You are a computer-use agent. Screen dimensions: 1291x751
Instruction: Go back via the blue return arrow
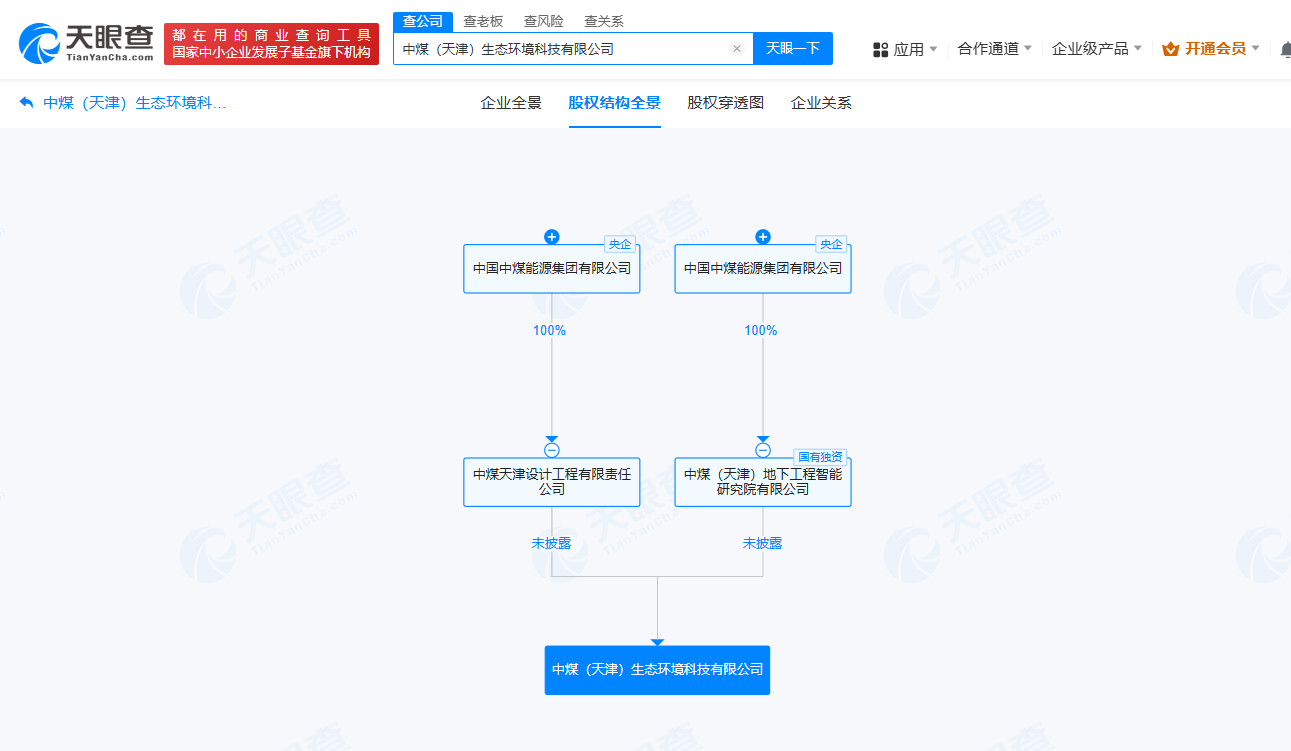pyautogui.click(x=27, y=102)
